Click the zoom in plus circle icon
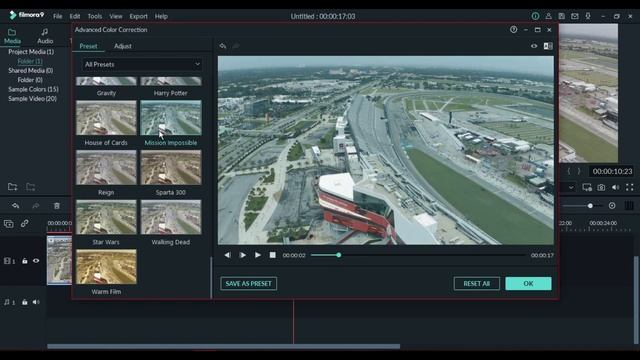Image resolution: width=640 pixels, height=360 pixels. [612, 206]
